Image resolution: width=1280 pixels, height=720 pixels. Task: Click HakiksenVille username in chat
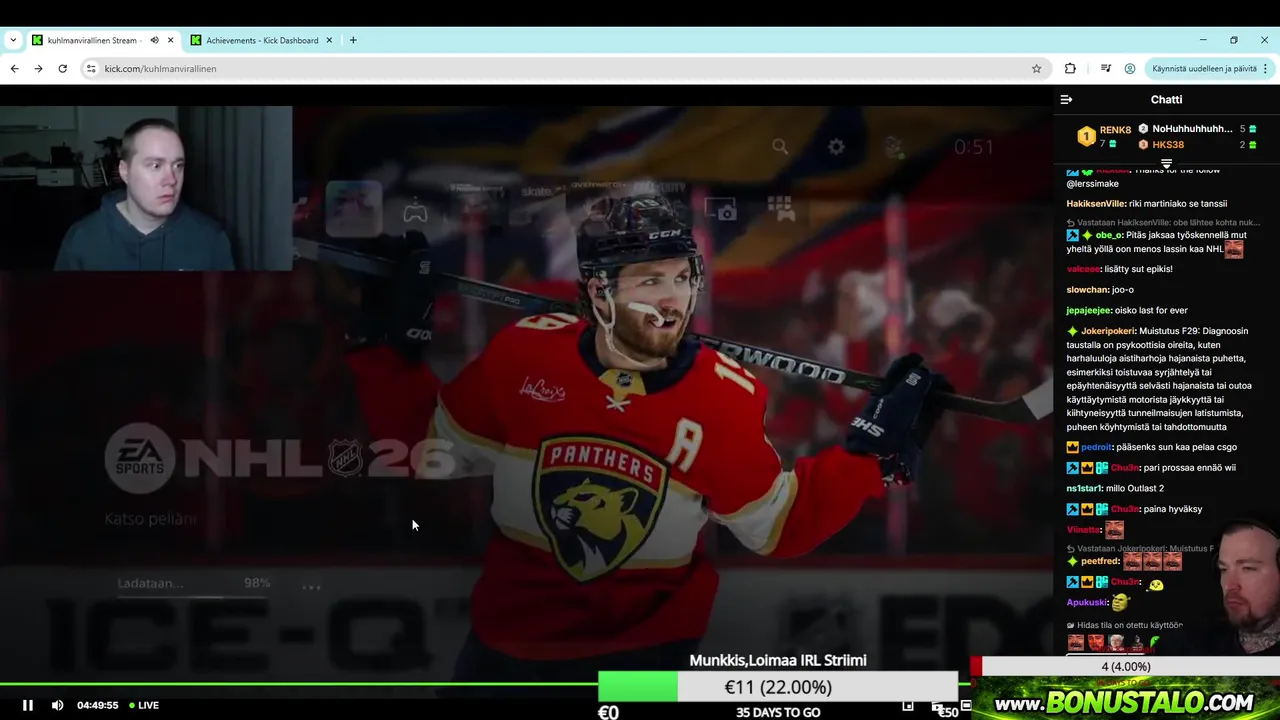(1096, 203)
